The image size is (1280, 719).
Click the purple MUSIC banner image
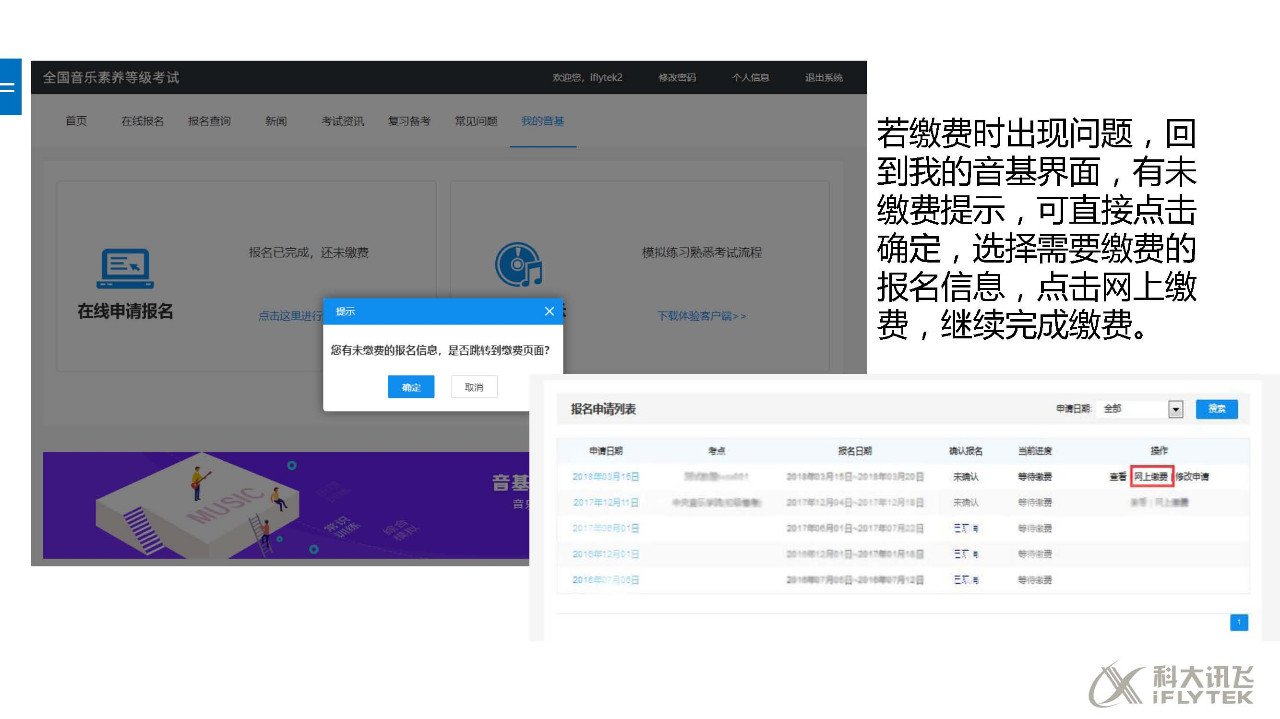pos(286,505)
